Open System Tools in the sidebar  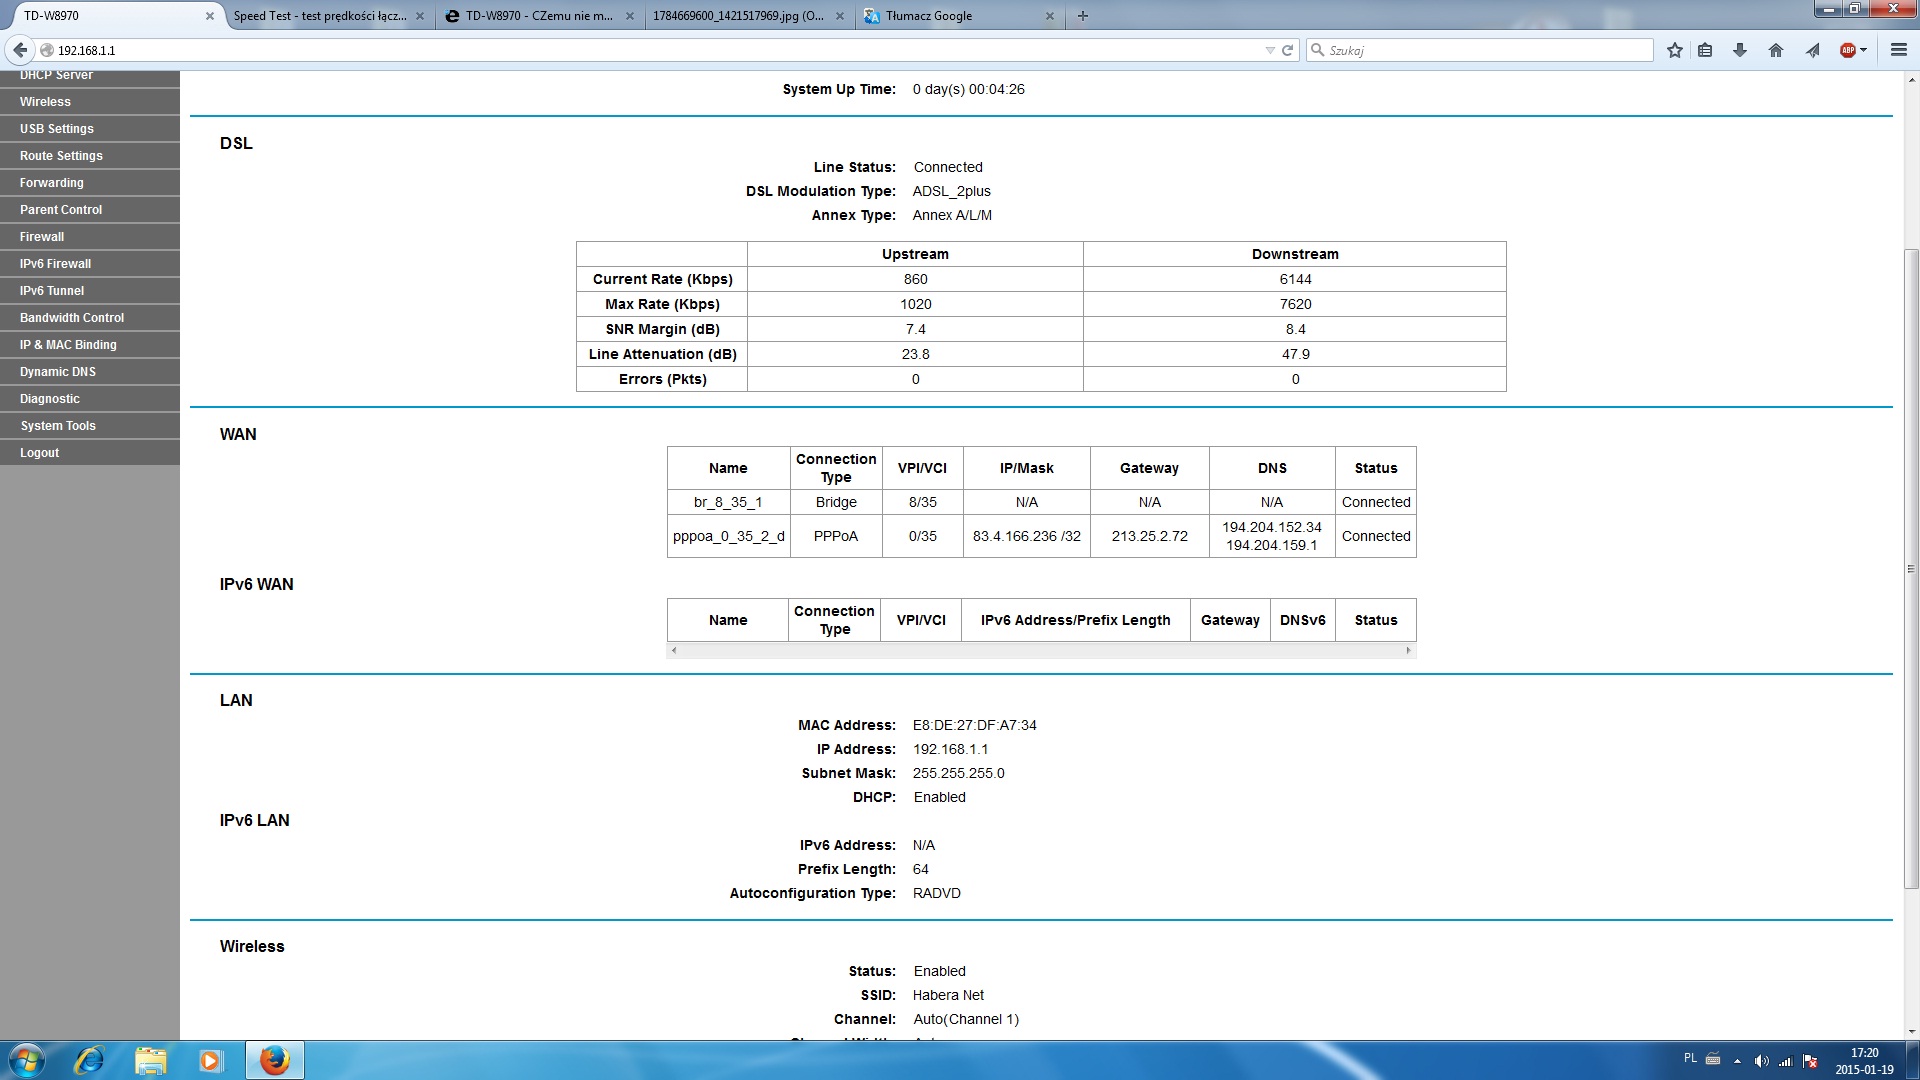coord(90,426)
